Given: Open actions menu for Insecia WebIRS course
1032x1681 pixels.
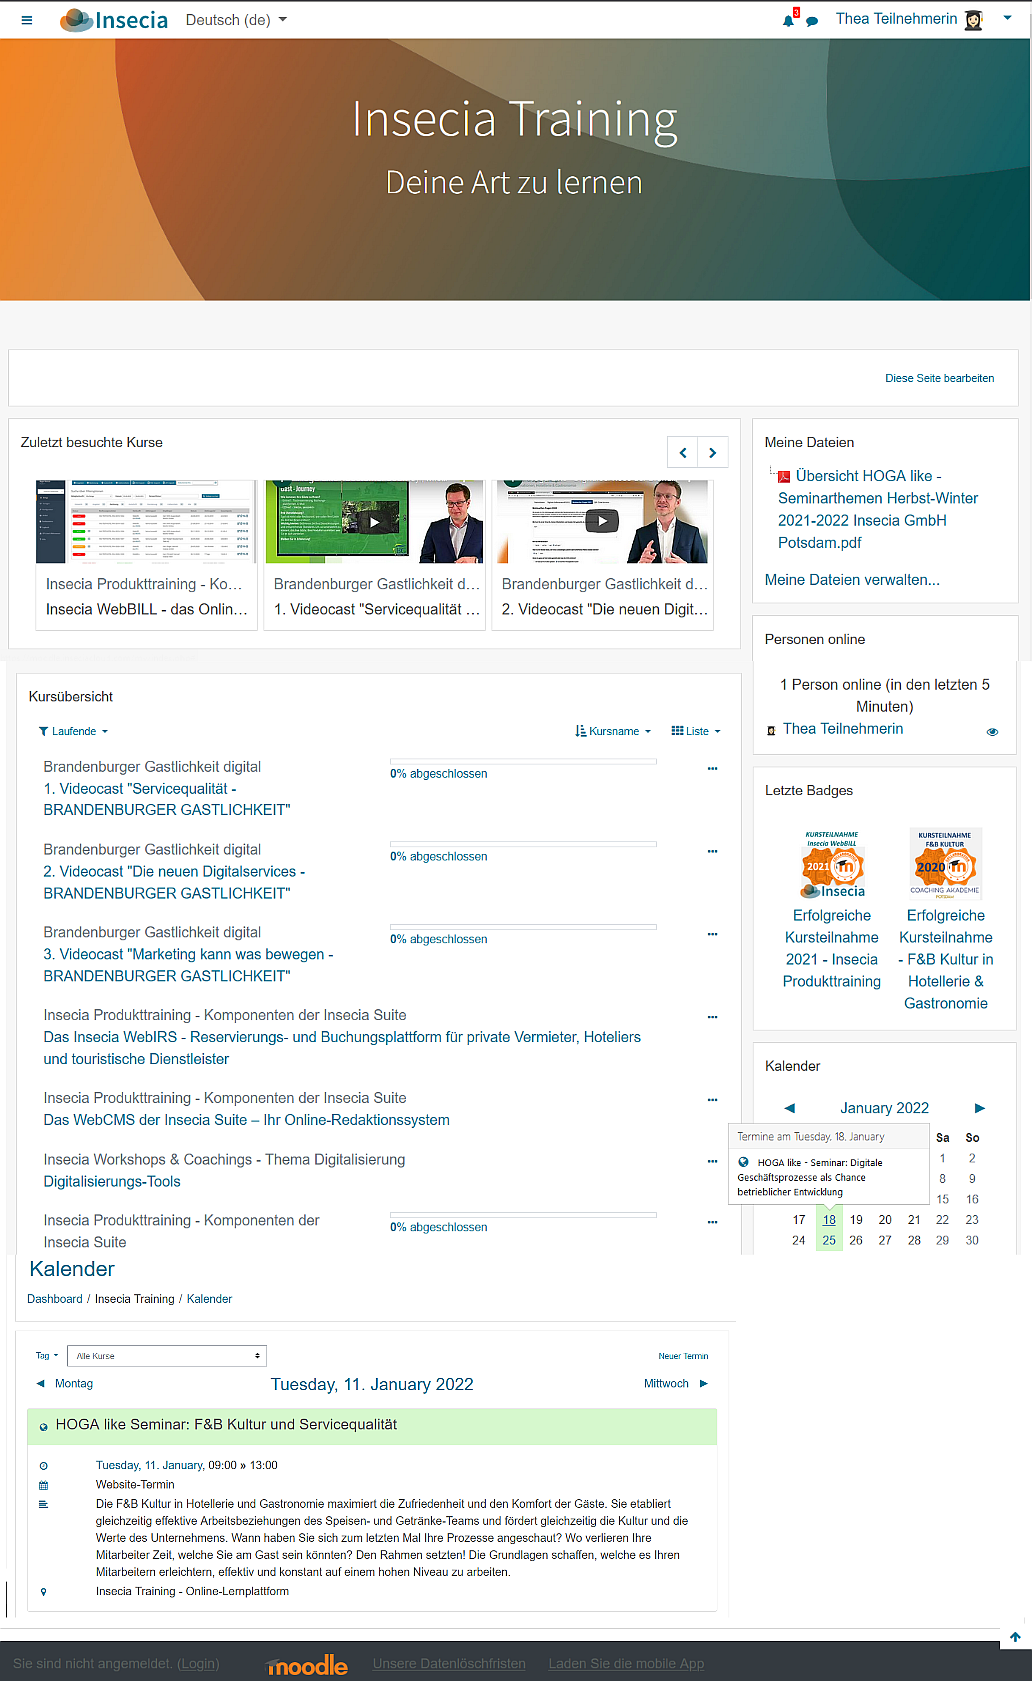Looking at the screenshot, I should point(713,1017).
